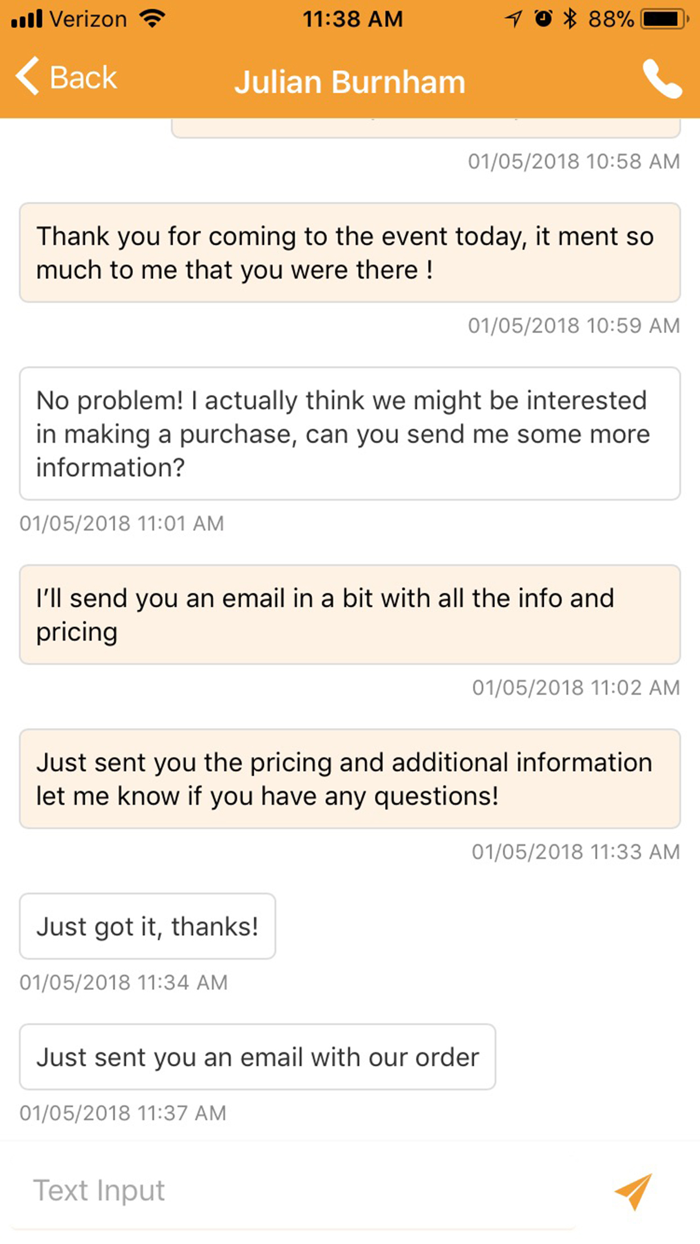This screenshot has height=1244, width=700.
Task: Tap the "Thank you for coming" message
Action: coord(349,253)
